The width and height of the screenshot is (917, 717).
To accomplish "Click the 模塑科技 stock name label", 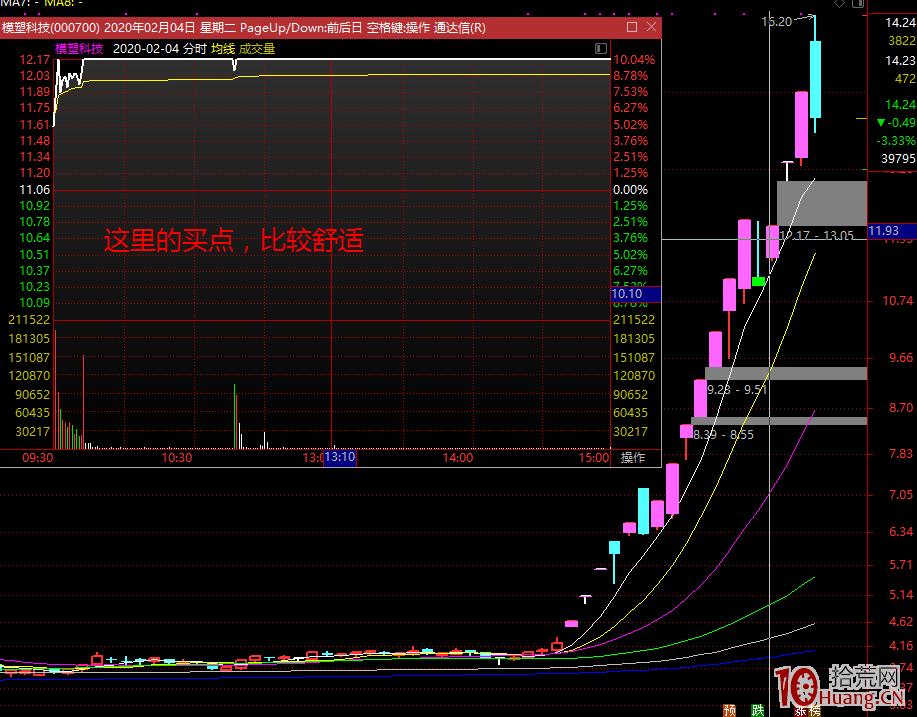I will (x=79, y=48).
